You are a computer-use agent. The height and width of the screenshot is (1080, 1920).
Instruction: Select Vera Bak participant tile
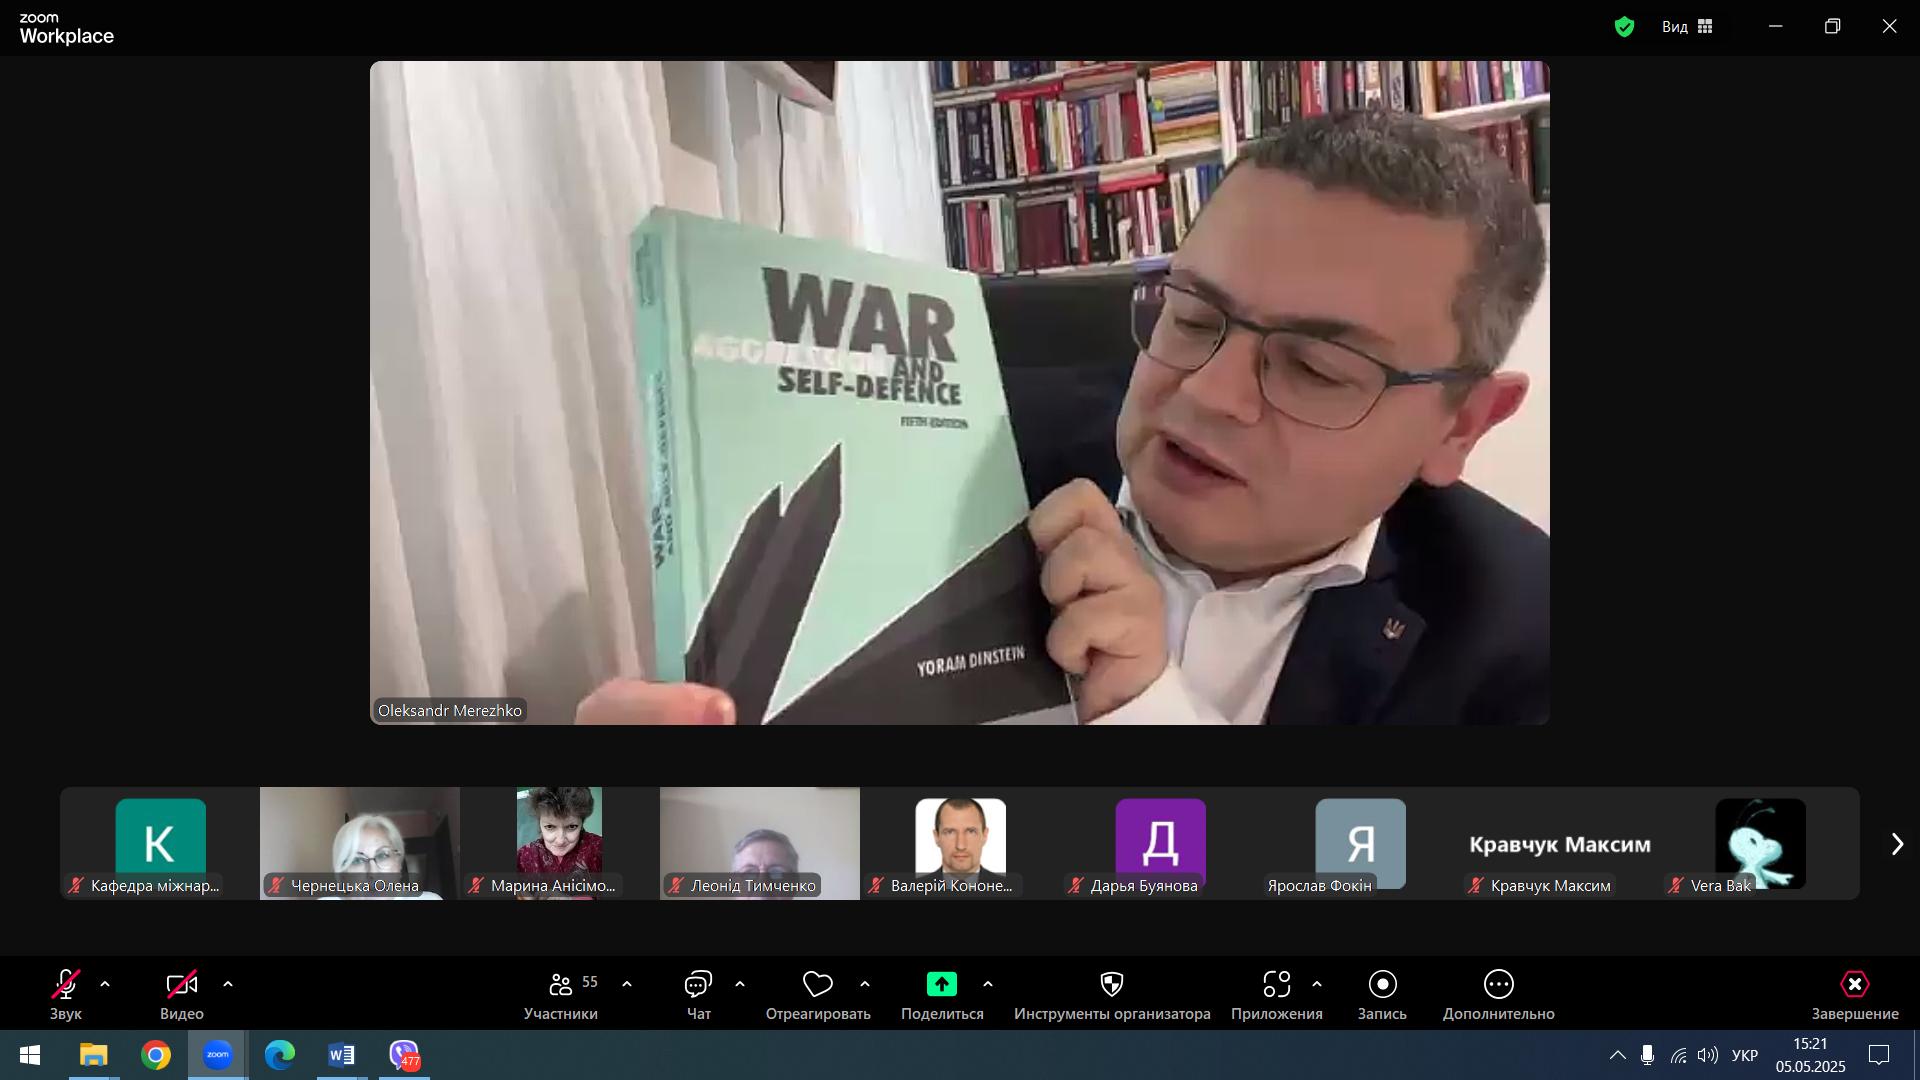pyautogui.click(x=1760, y=843)
